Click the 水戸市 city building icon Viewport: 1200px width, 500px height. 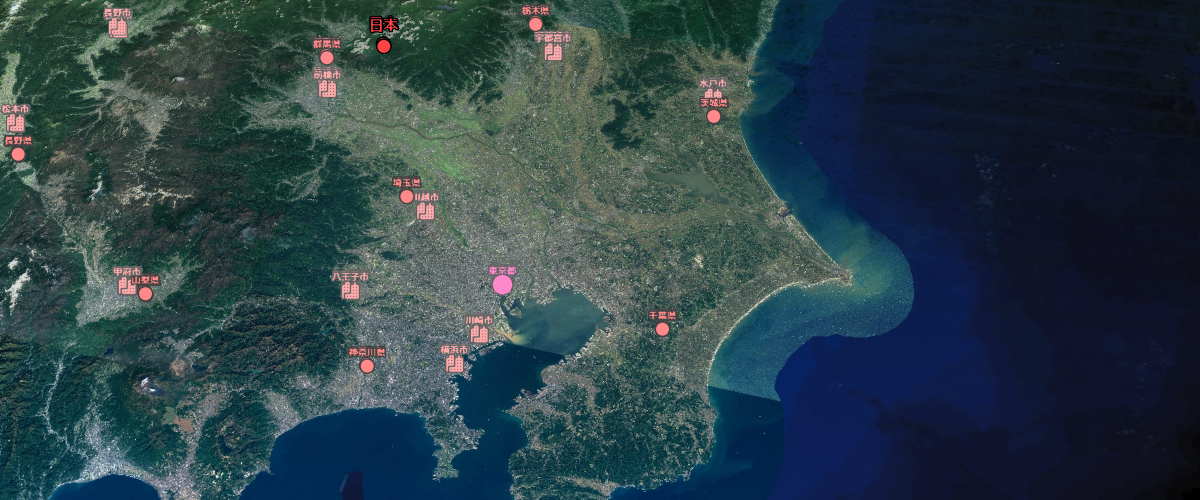(713, 93)
